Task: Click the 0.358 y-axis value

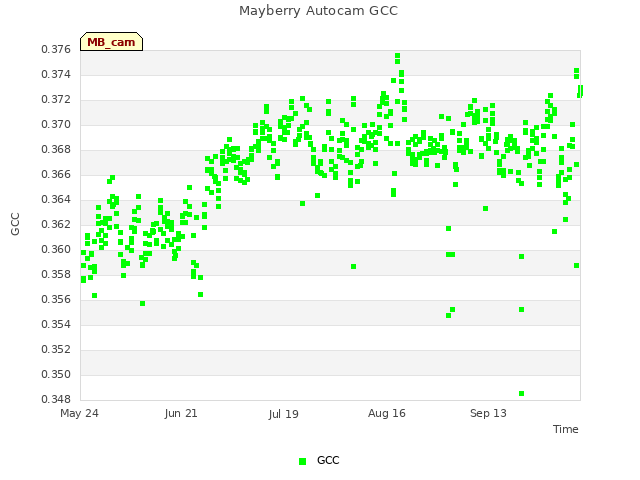Action: 56,274
